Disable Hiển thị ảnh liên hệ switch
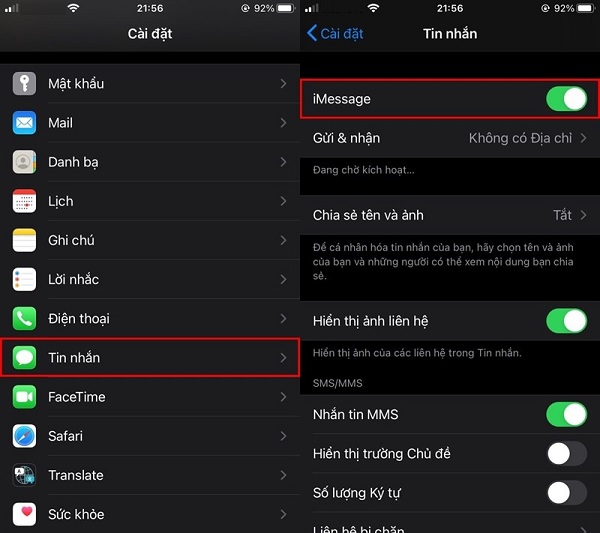Viewport: 600px width, 533px height. click(566, 321)
